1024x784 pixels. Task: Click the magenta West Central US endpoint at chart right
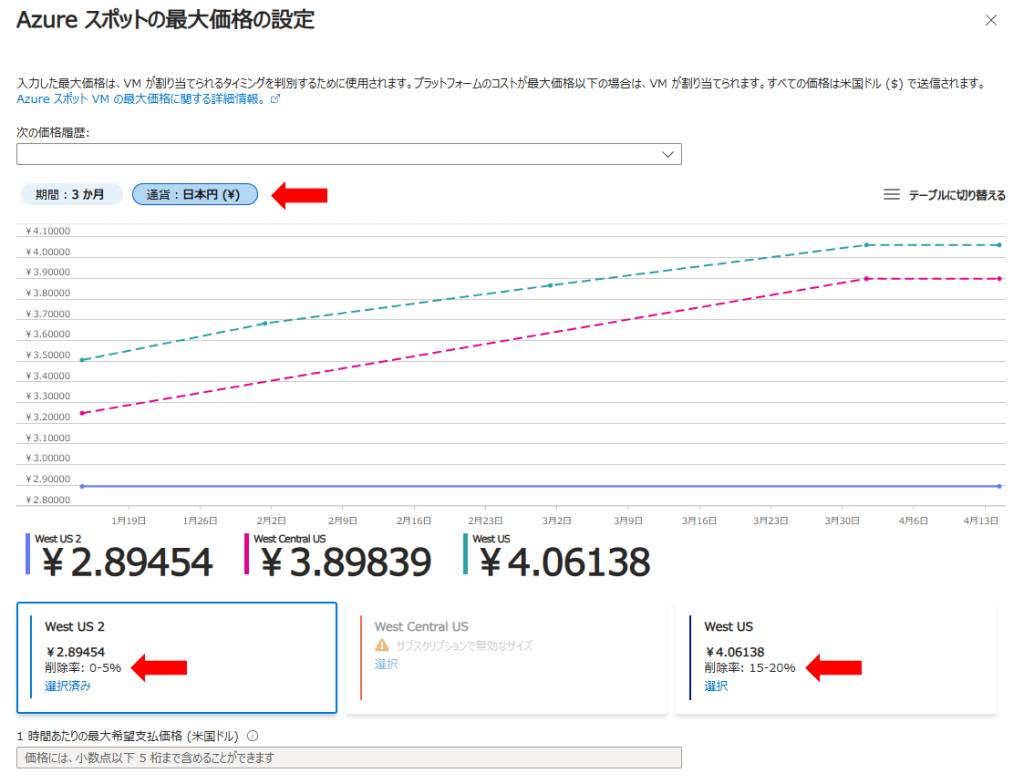(x=1000, y=279)
